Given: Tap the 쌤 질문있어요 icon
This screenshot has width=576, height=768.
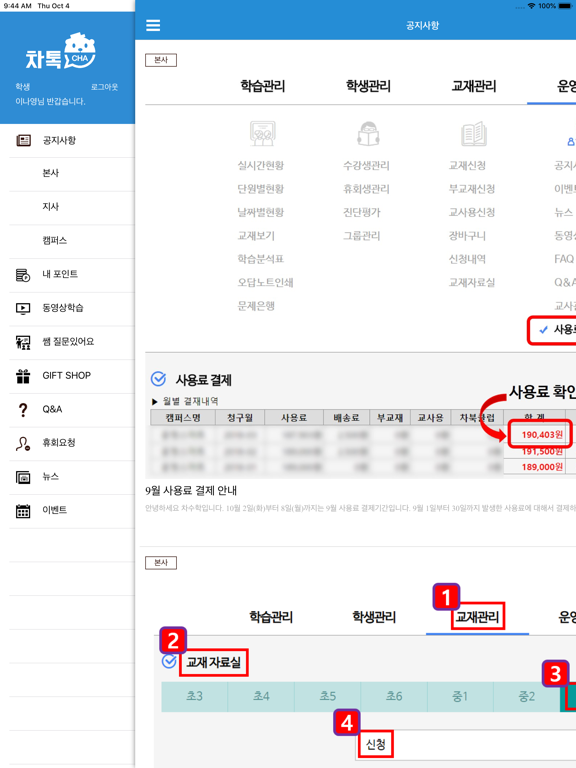Looking at the screenshot, I should [x=23, y=342].
